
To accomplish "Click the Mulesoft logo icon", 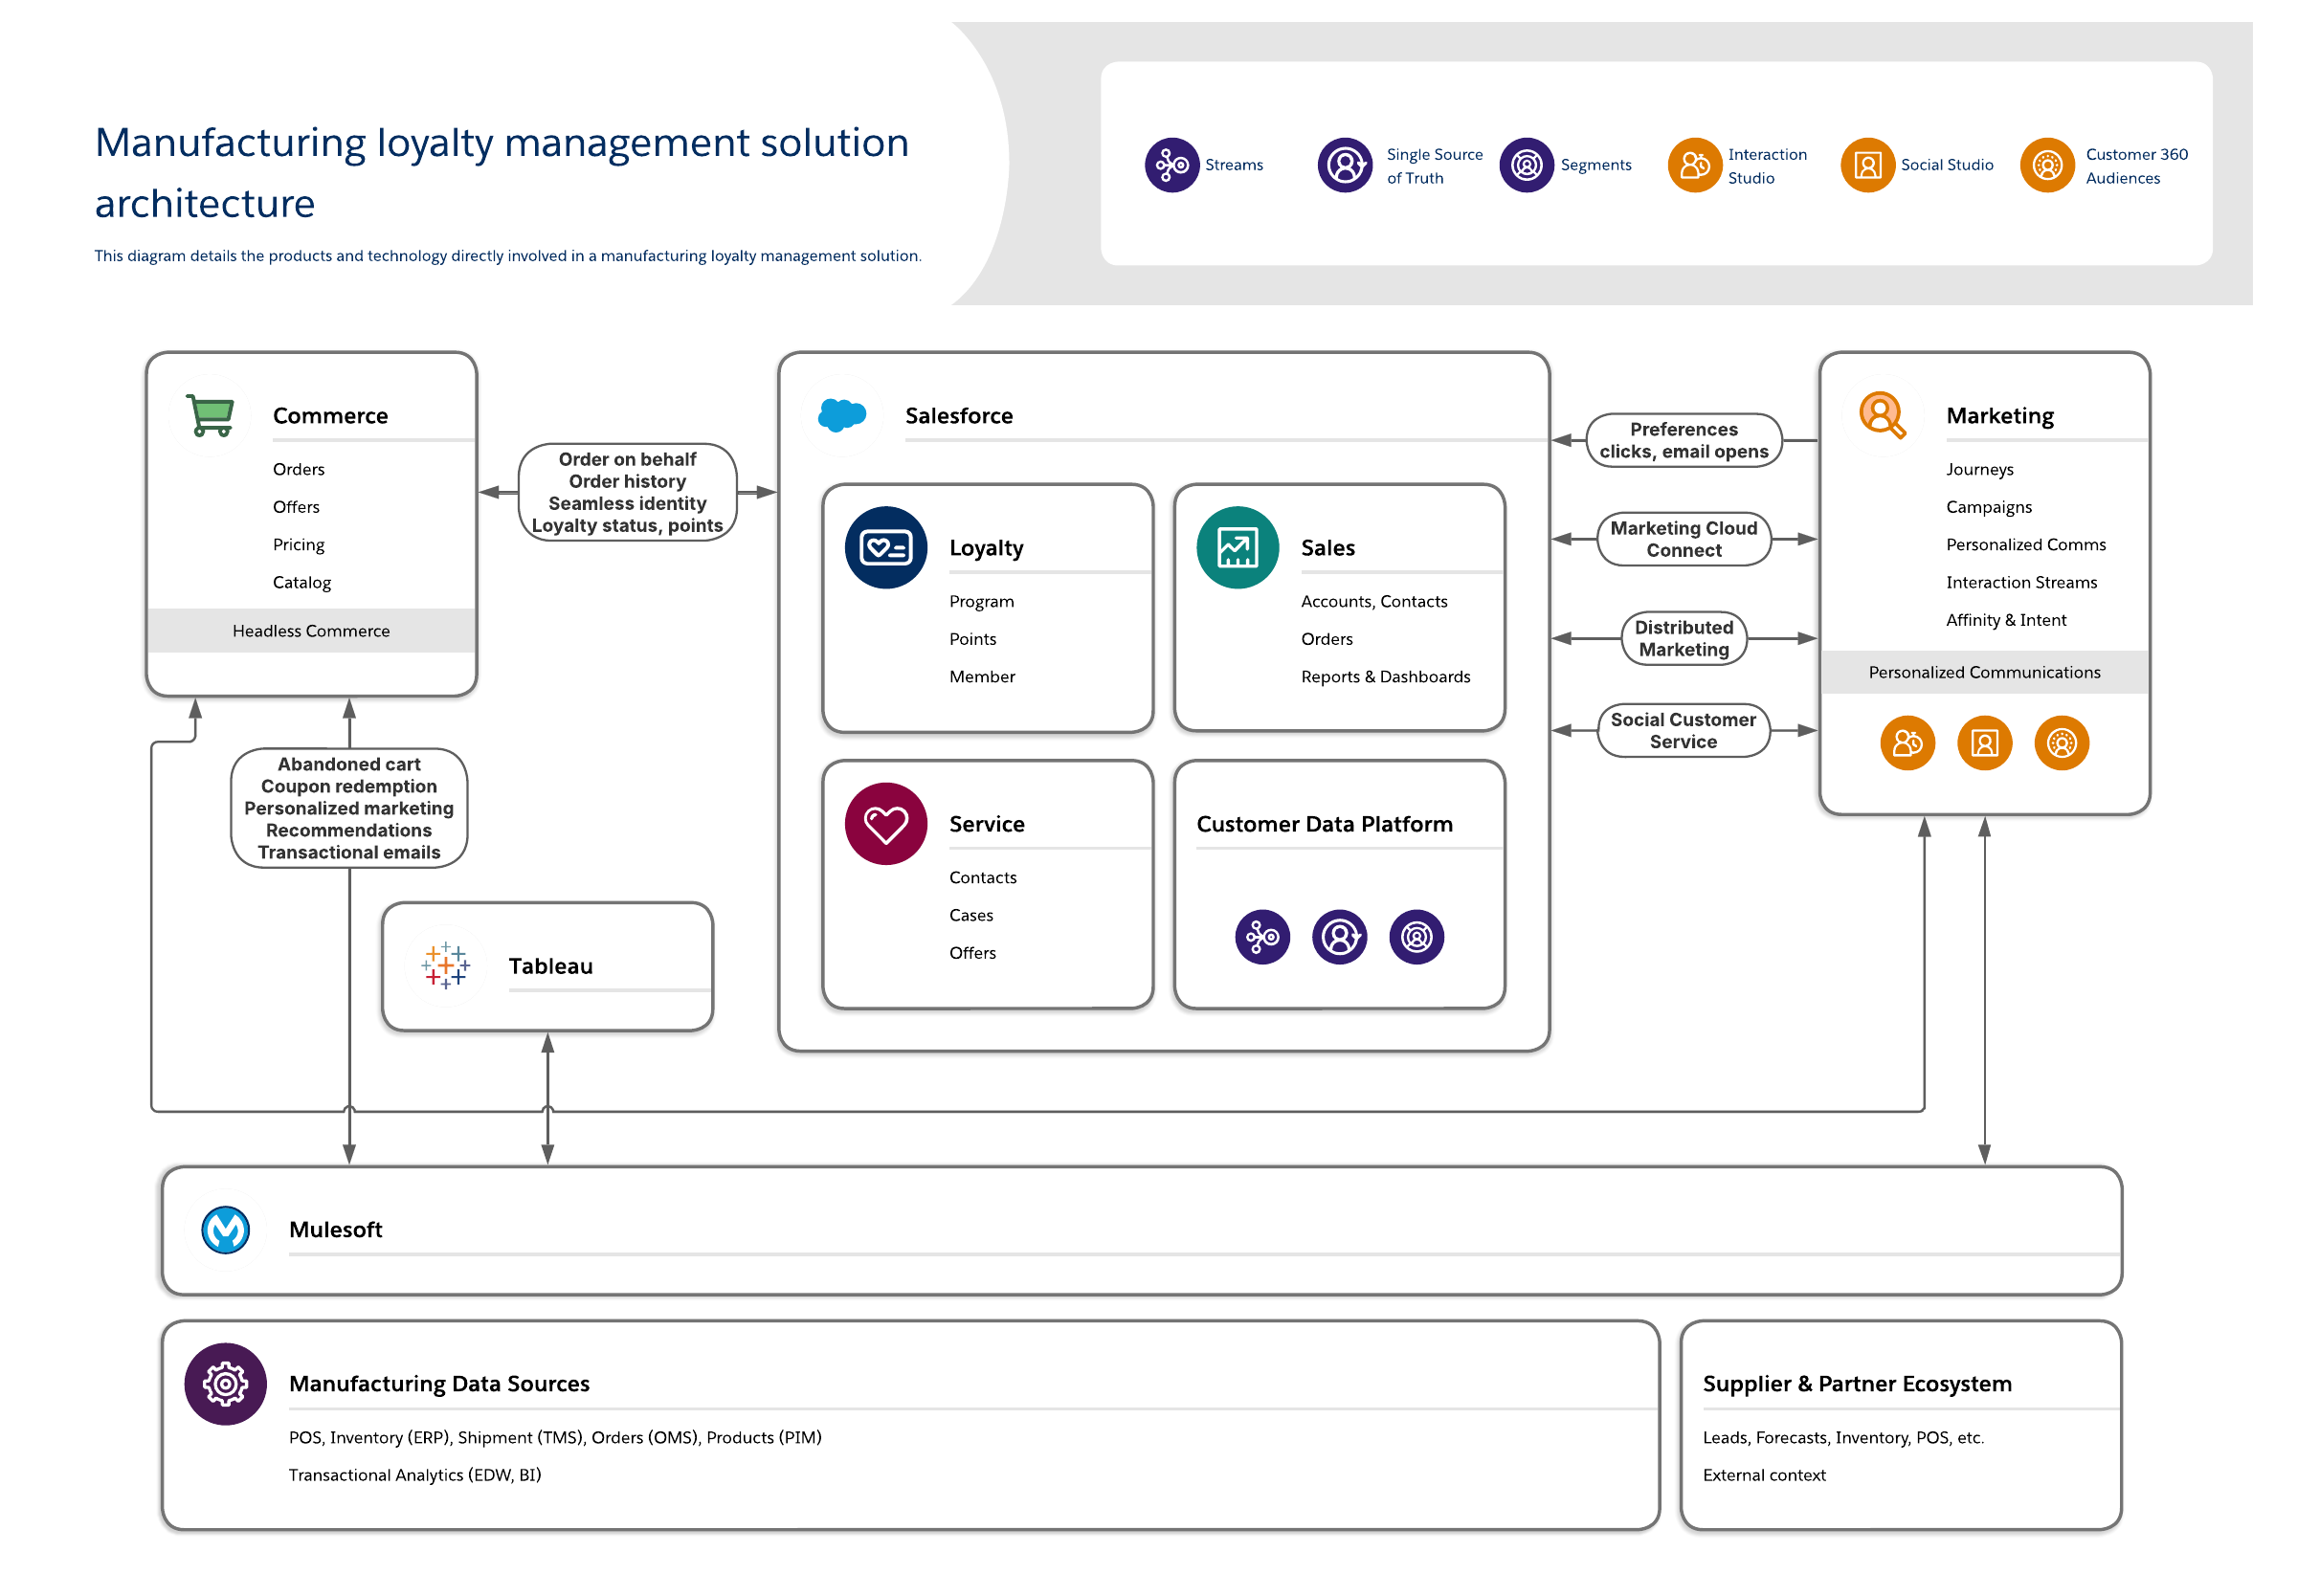I will 225,1229.
